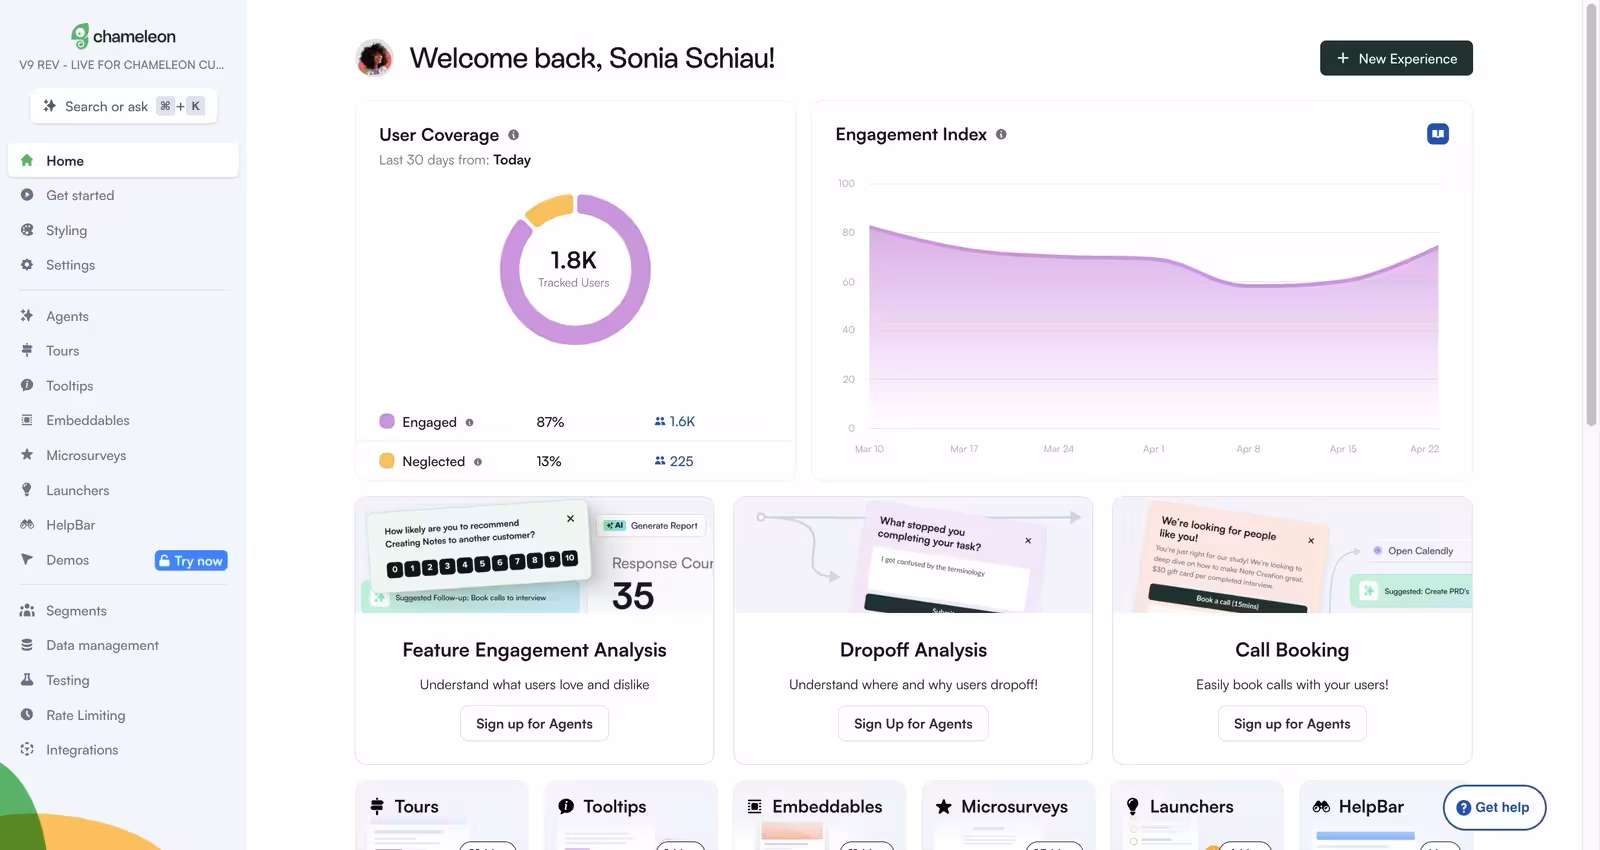
Task: Open the Tours card at bottom
Action: tap(441, 815)
